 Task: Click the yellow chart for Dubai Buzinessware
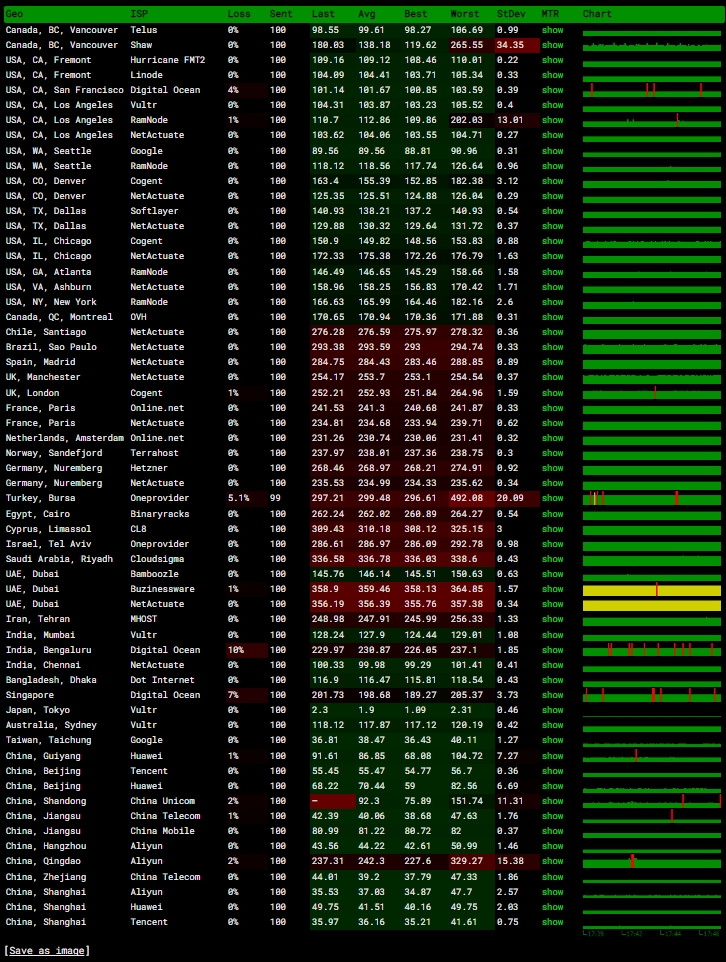[x=652, y=590]
